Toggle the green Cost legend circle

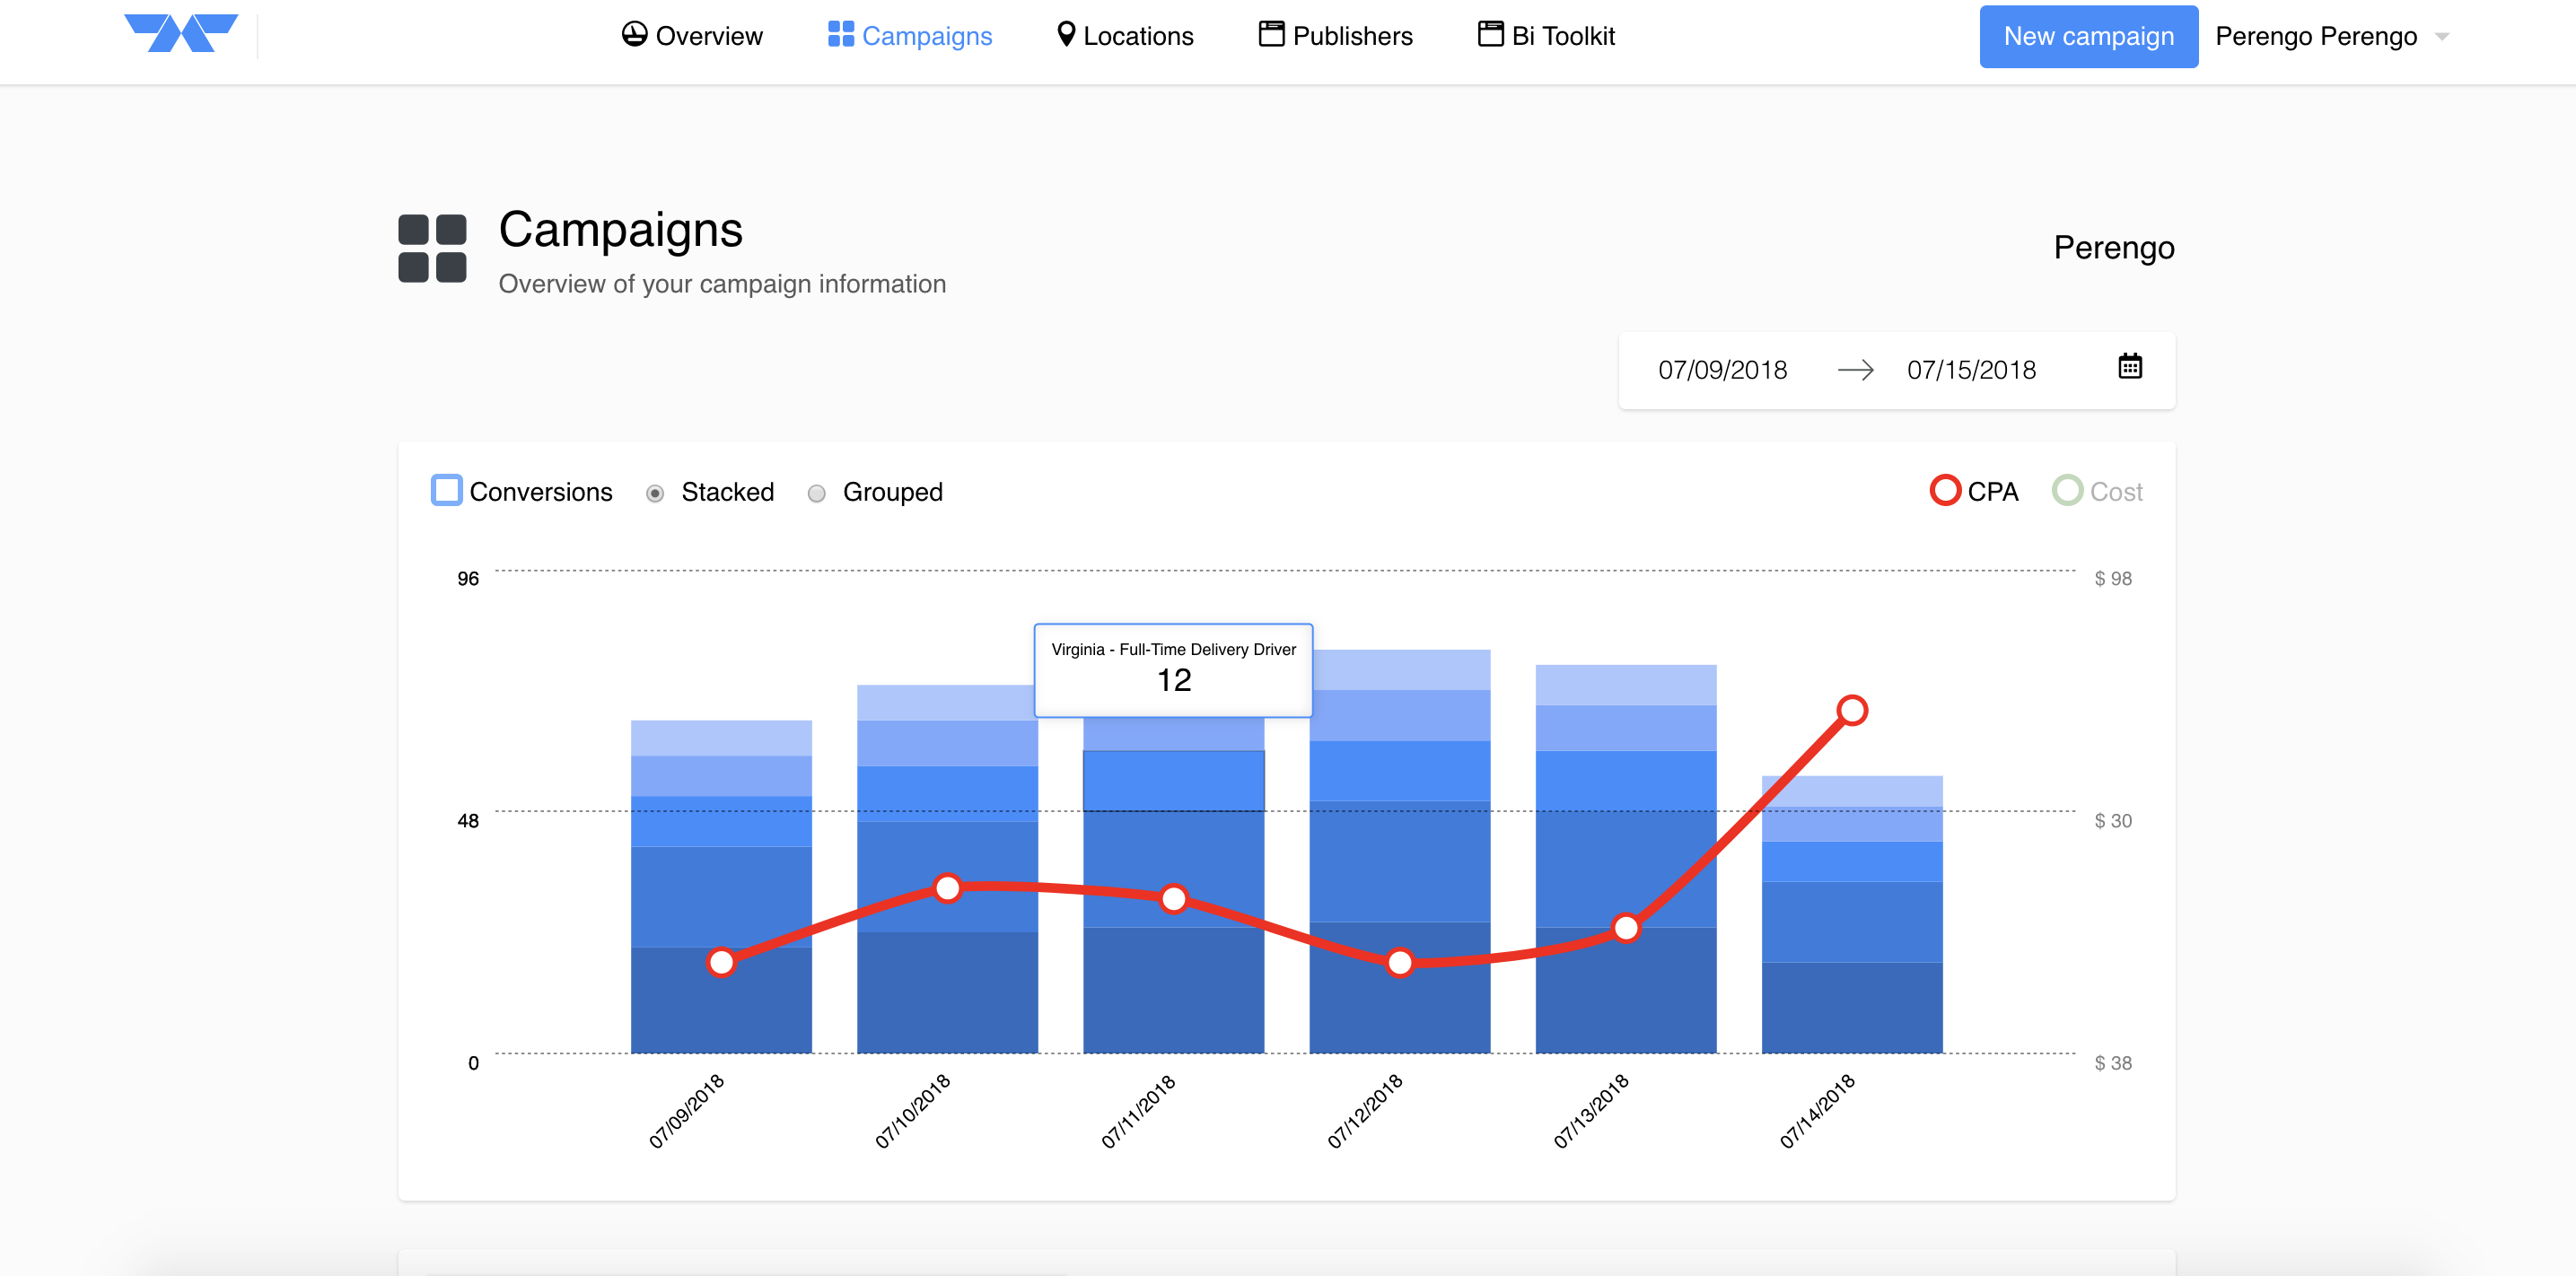[2067, 491]
